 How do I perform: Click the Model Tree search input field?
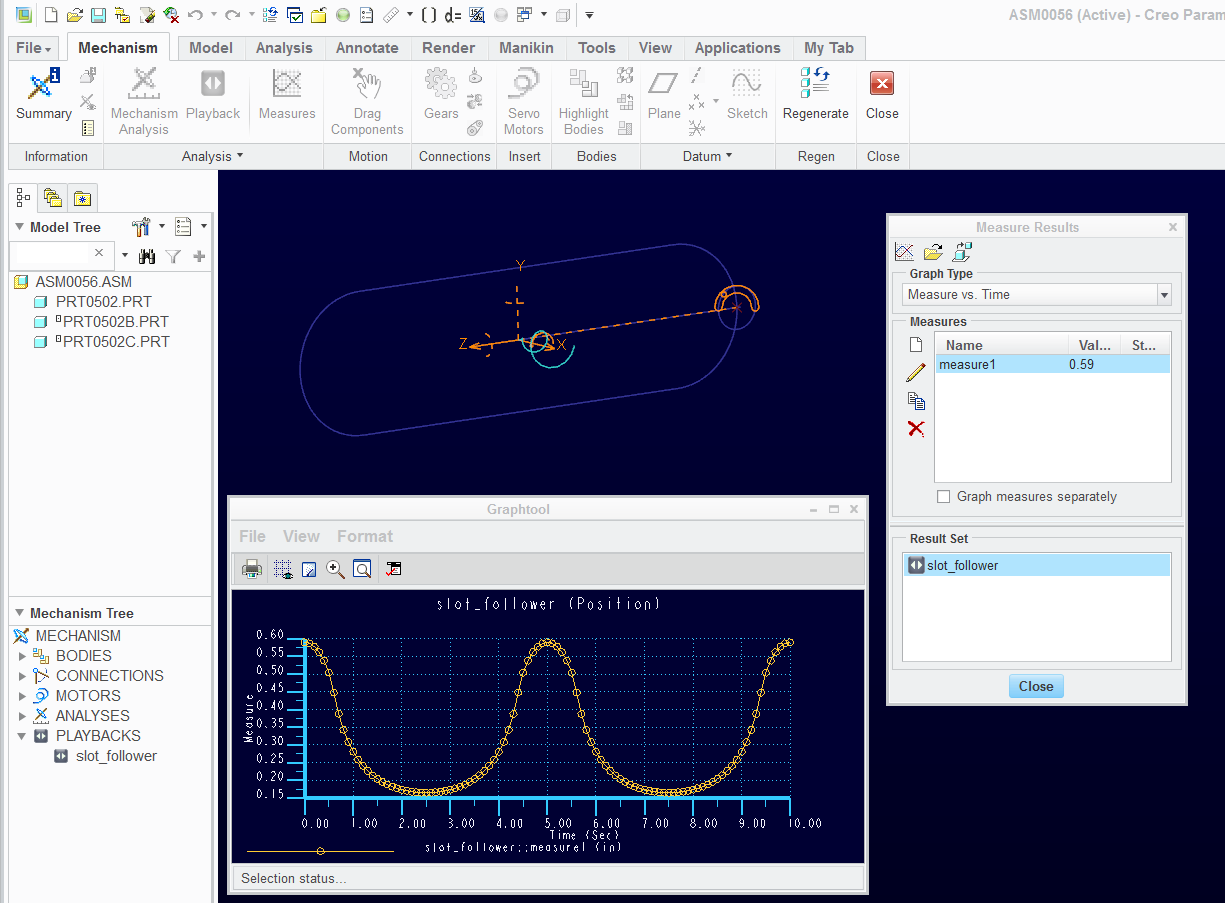click(x=54, y=254)
